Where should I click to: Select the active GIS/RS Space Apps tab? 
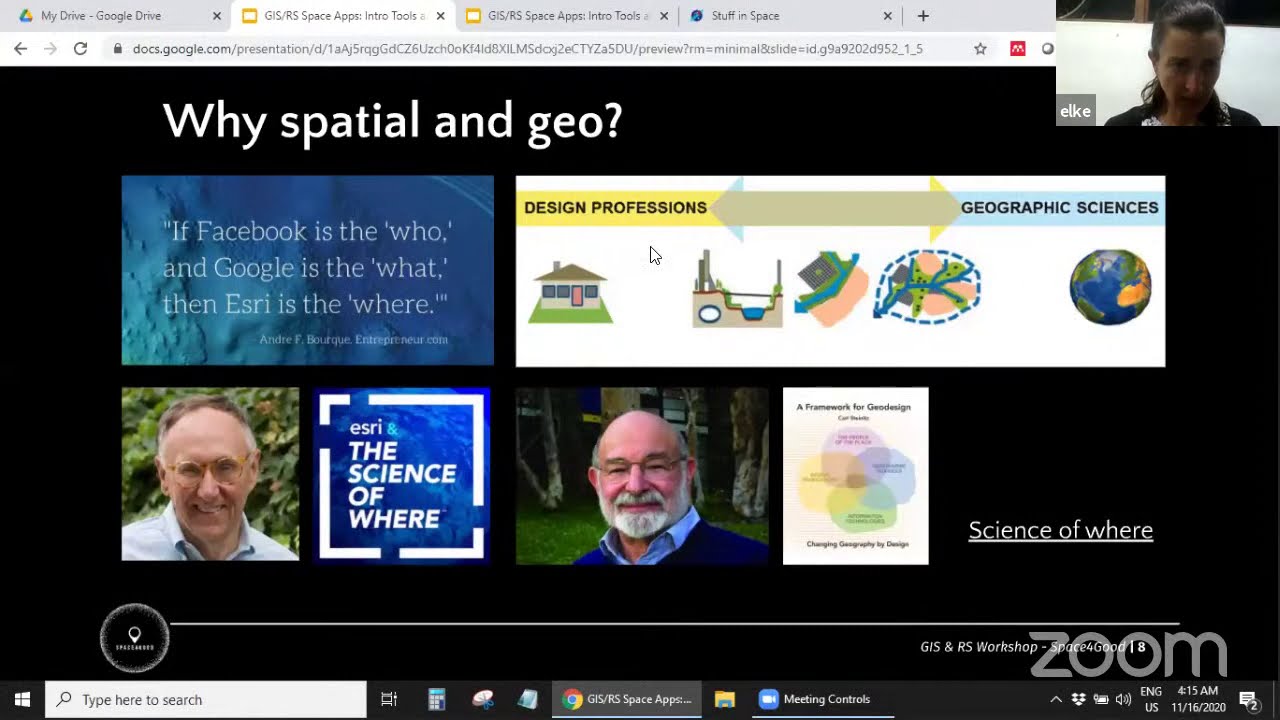(x=342, y=16)
